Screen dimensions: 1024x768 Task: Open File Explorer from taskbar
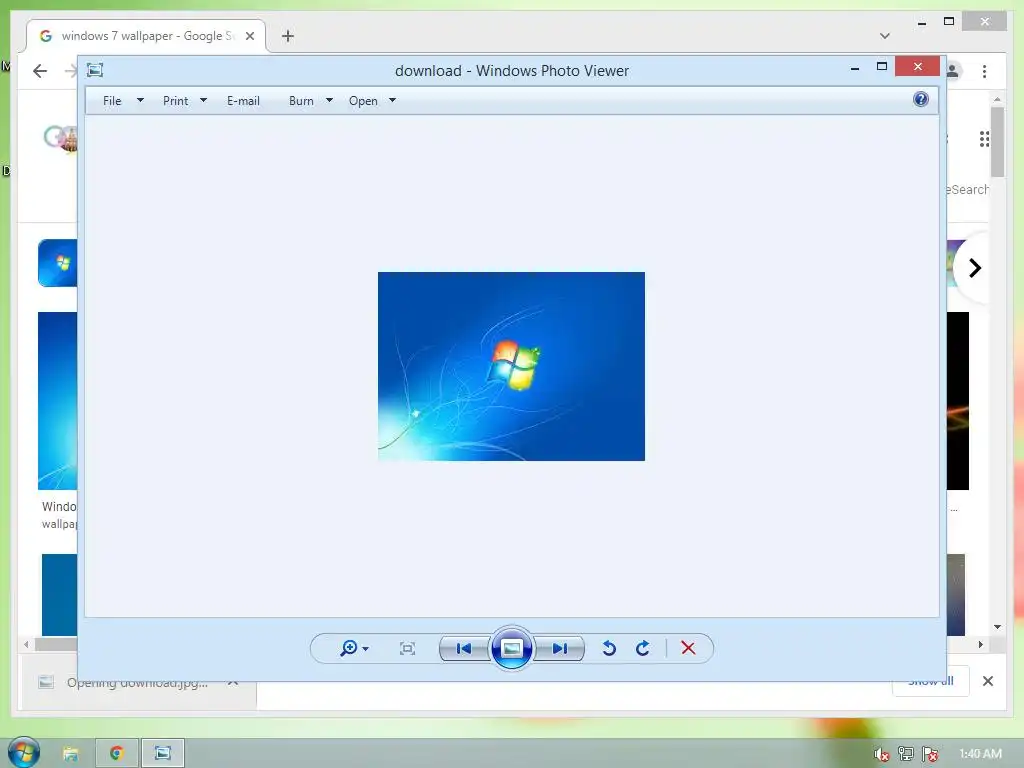pos(70,754)
